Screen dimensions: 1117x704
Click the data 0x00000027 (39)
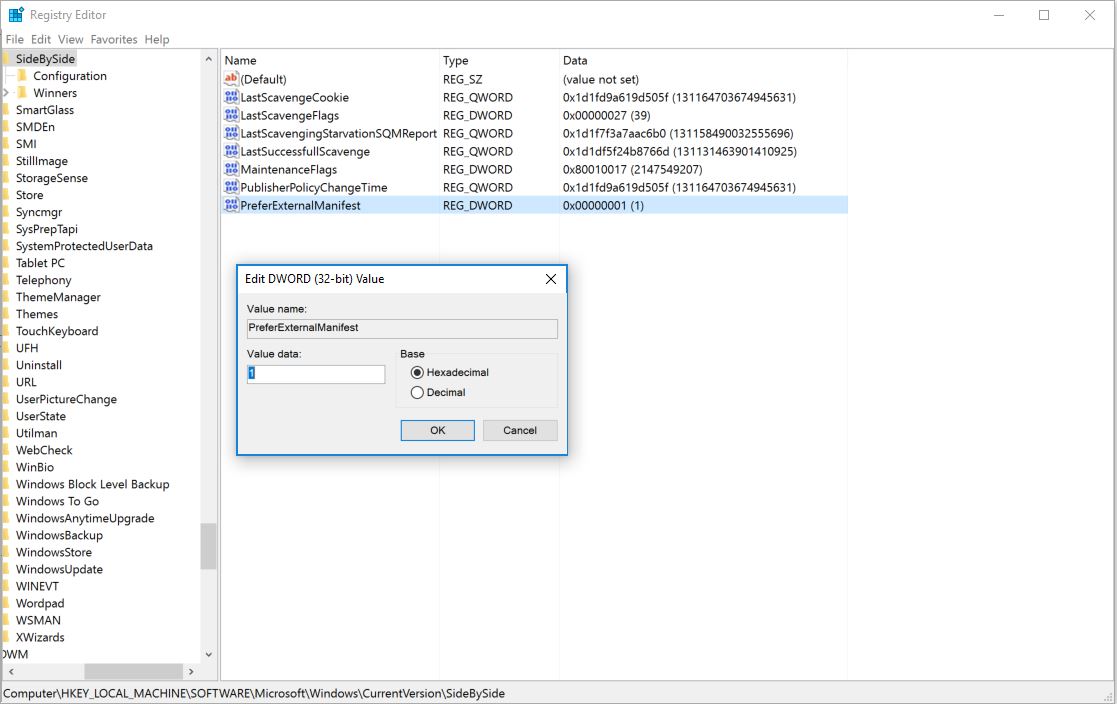pos(606,115)
